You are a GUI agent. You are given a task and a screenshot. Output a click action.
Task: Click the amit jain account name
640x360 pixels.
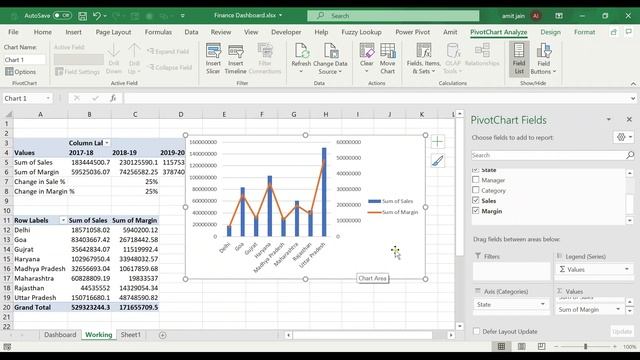(513, 16)
